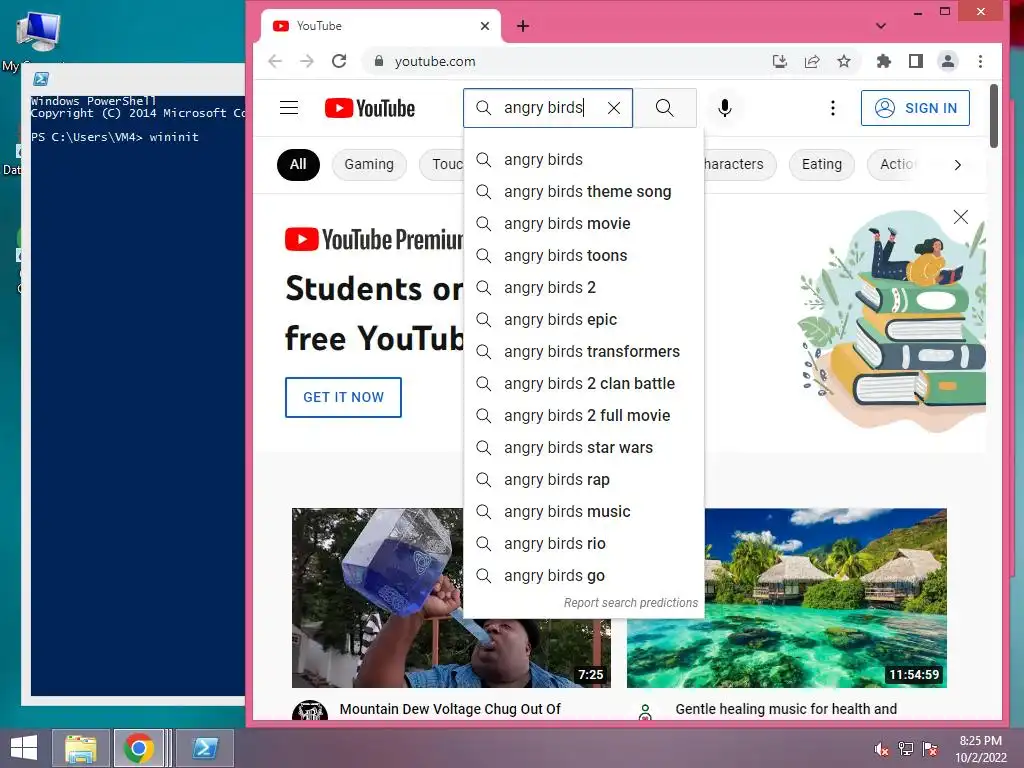Open YouTube settings three-dot menu
Viewport: 1024px width, 768px height.
(833, 108)
